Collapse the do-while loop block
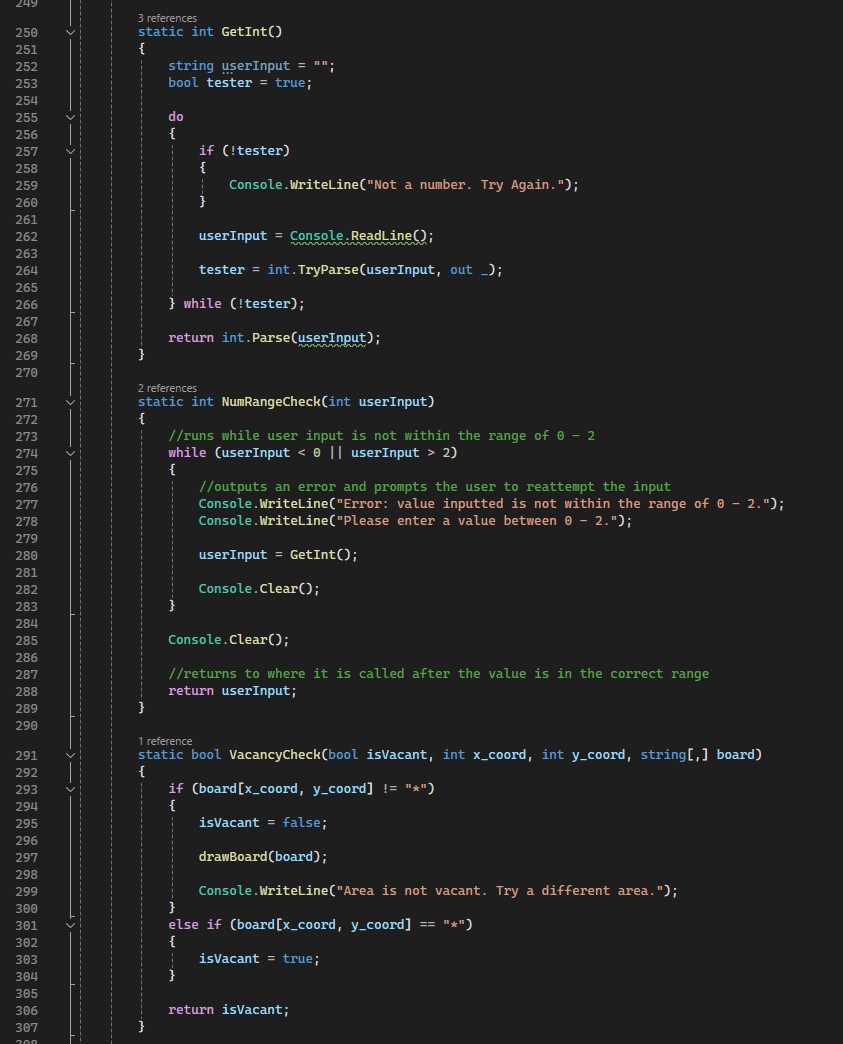843x1044 pixels. (69, 117)
